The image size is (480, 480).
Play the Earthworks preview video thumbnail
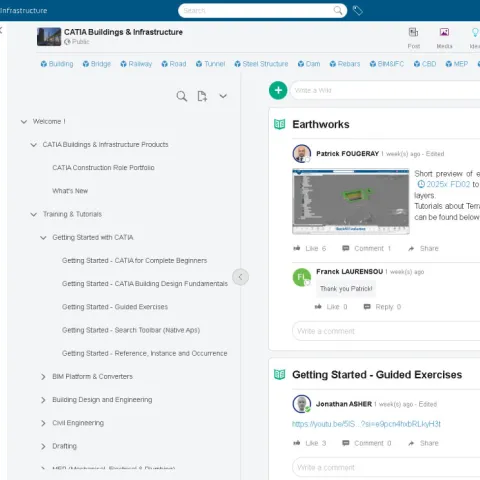tap(351, 201)
